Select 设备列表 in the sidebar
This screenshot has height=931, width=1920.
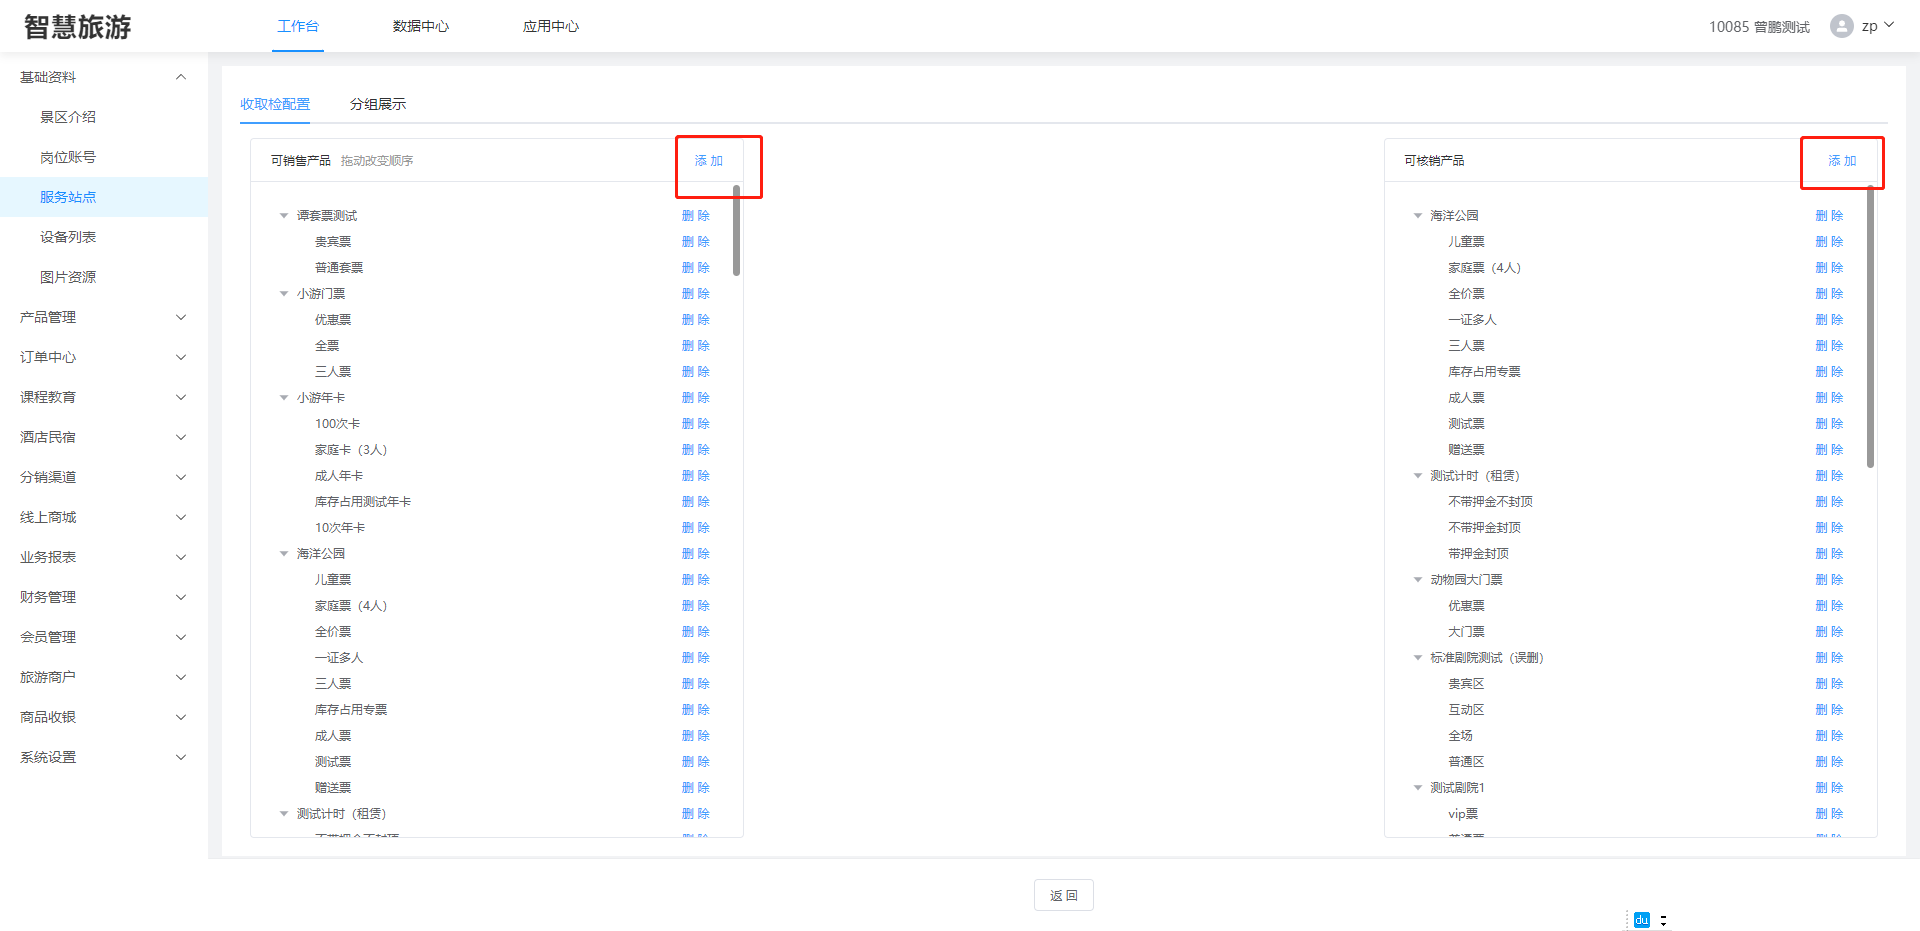pyautogui.click(x=68, y=237)
